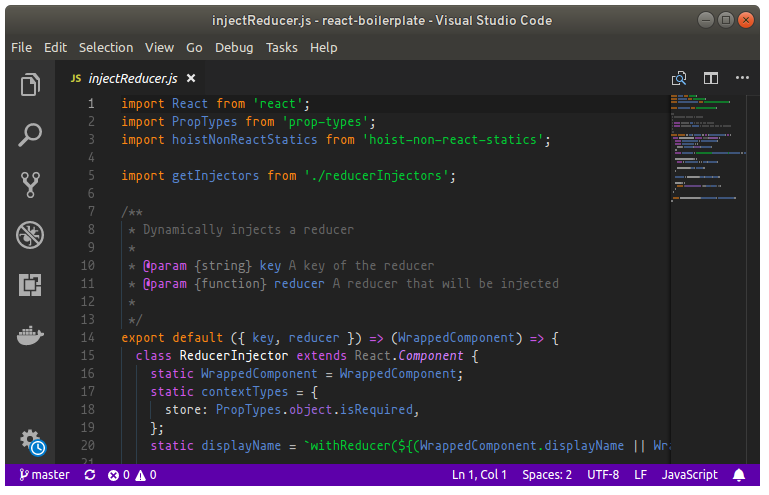Click the @param {function} reducer comment line

[343, 284]
